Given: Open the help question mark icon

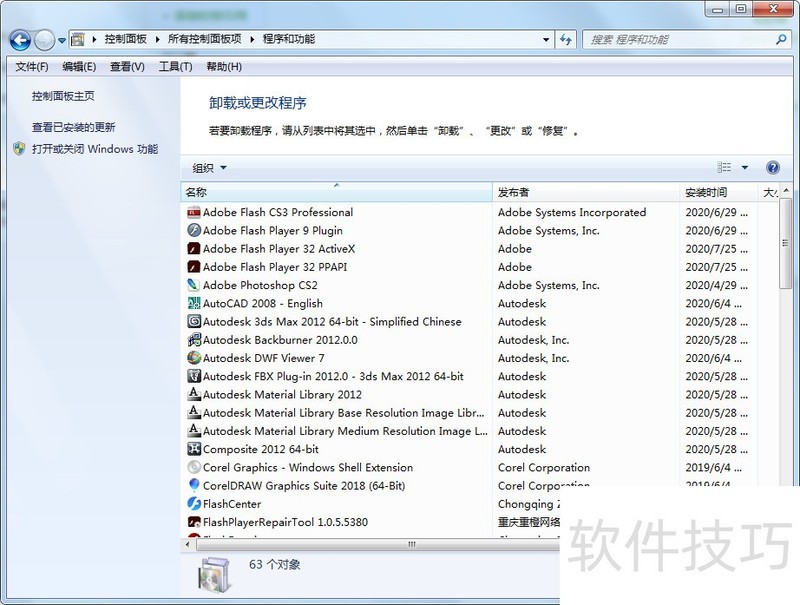Looking at the screenshot, I should click(773, 167).
